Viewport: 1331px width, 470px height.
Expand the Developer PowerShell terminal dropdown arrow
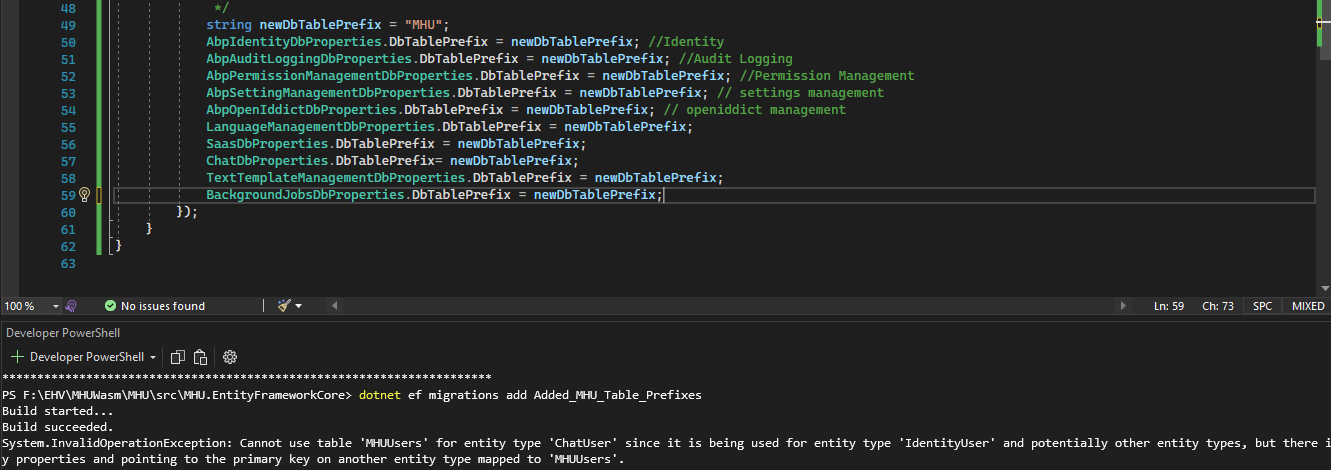click(x=153, y=357)
